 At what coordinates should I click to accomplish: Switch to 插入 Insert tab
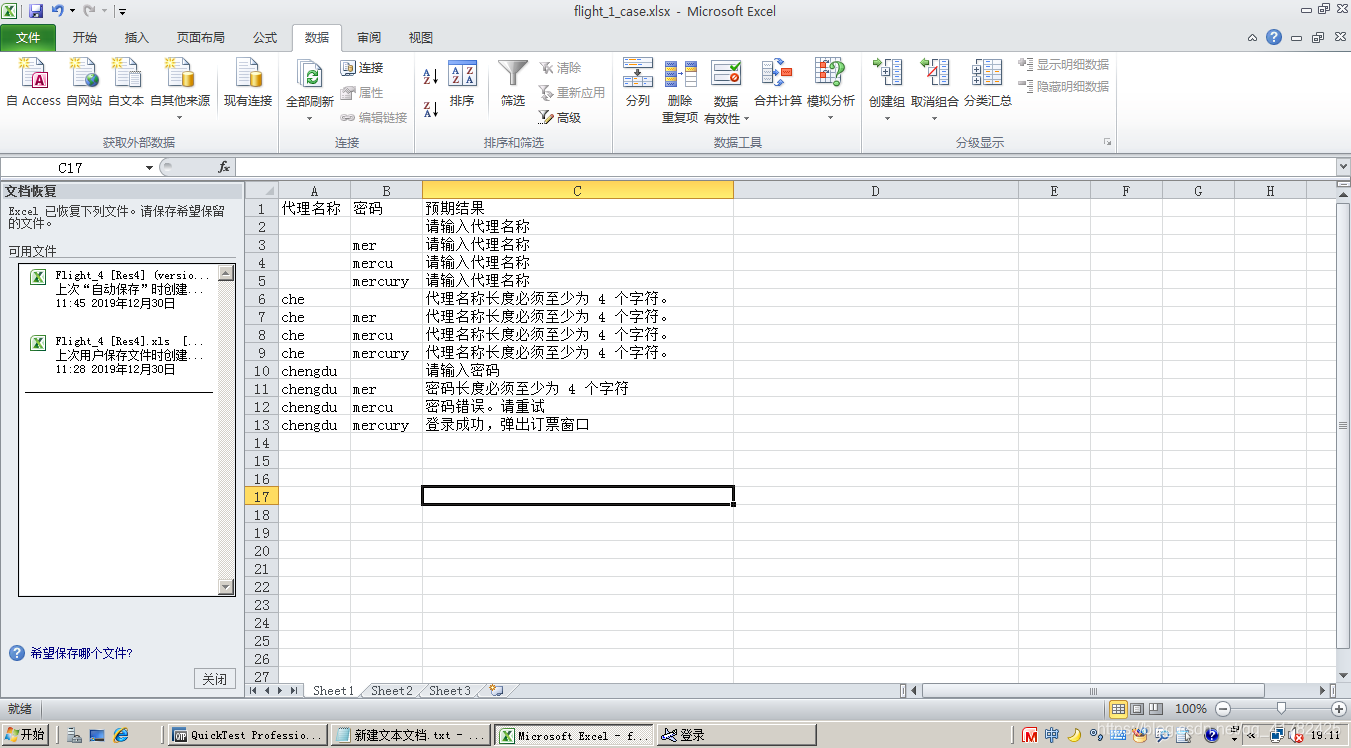(x=137, y=38)
